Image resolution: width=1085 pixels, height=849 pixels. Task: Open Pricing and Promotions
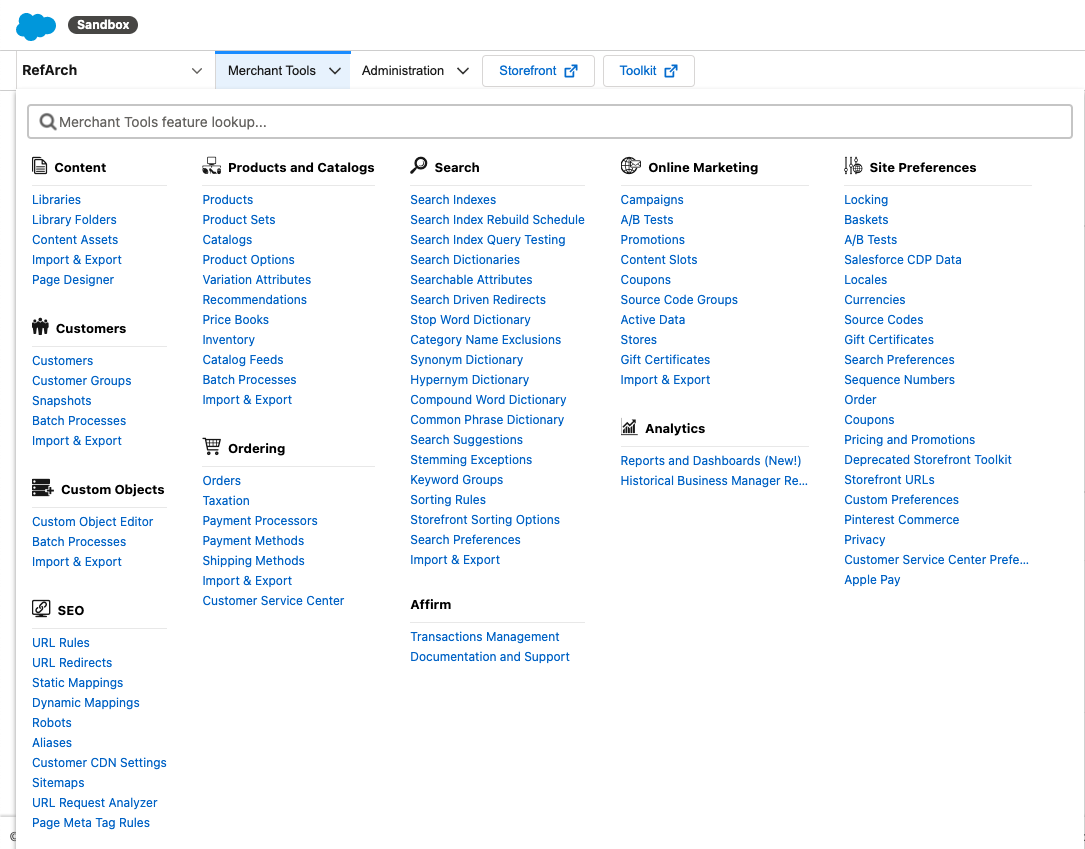pos(909,440)
